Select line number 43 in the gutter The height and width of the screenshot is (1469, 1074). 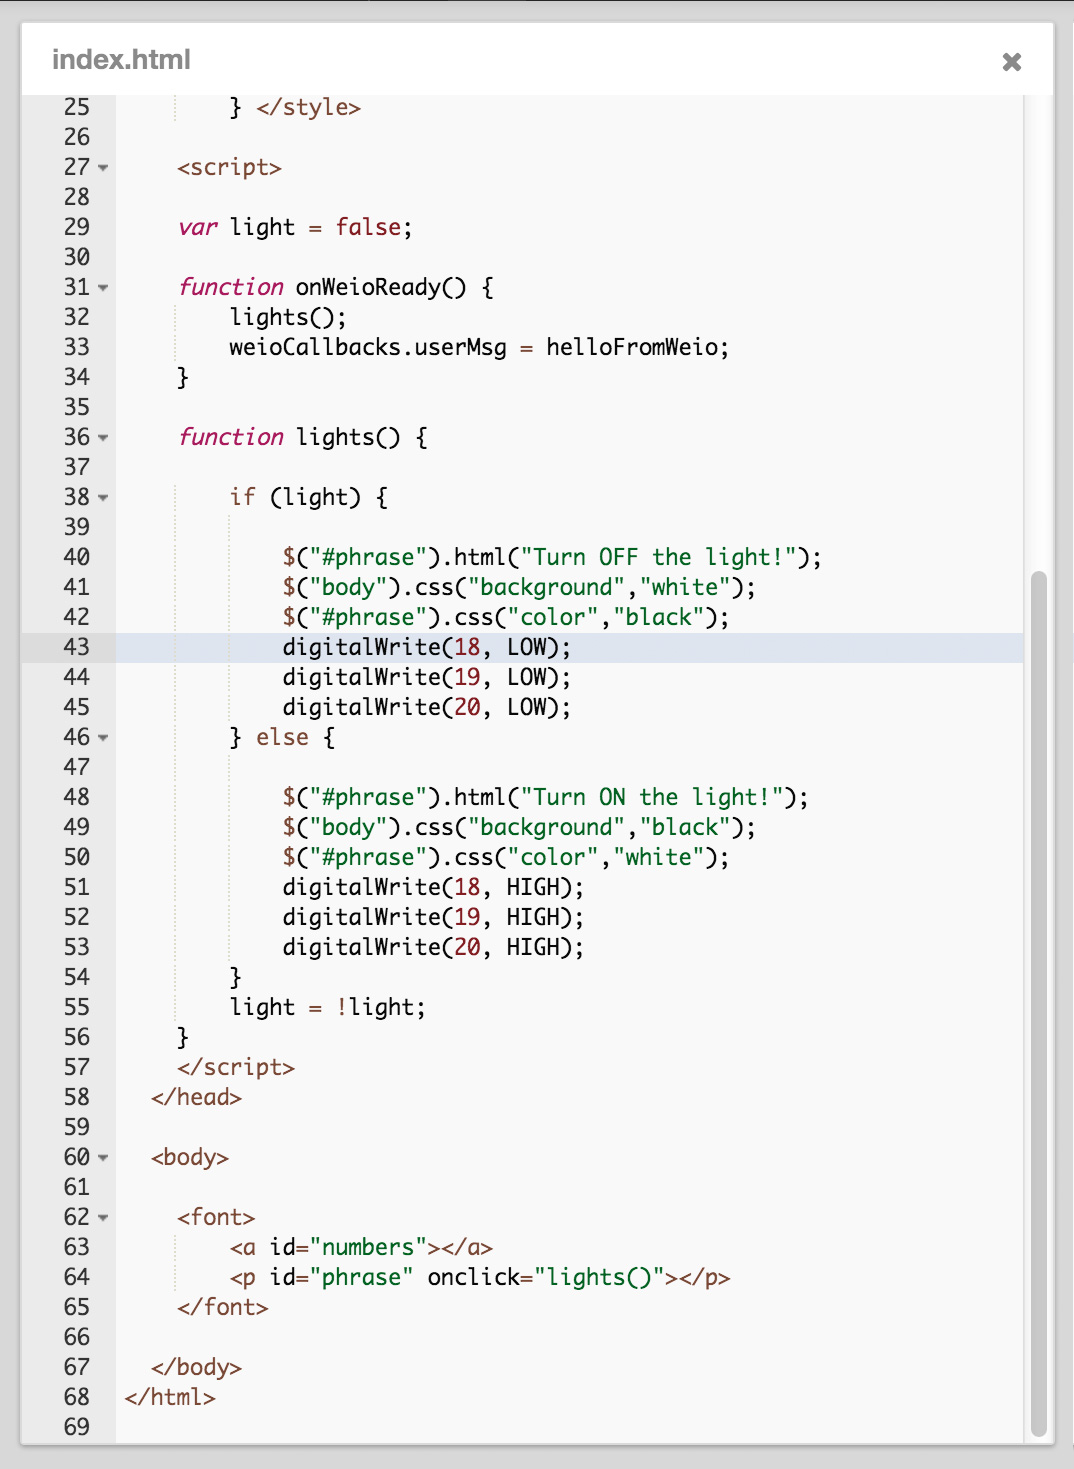click(76, 647)
